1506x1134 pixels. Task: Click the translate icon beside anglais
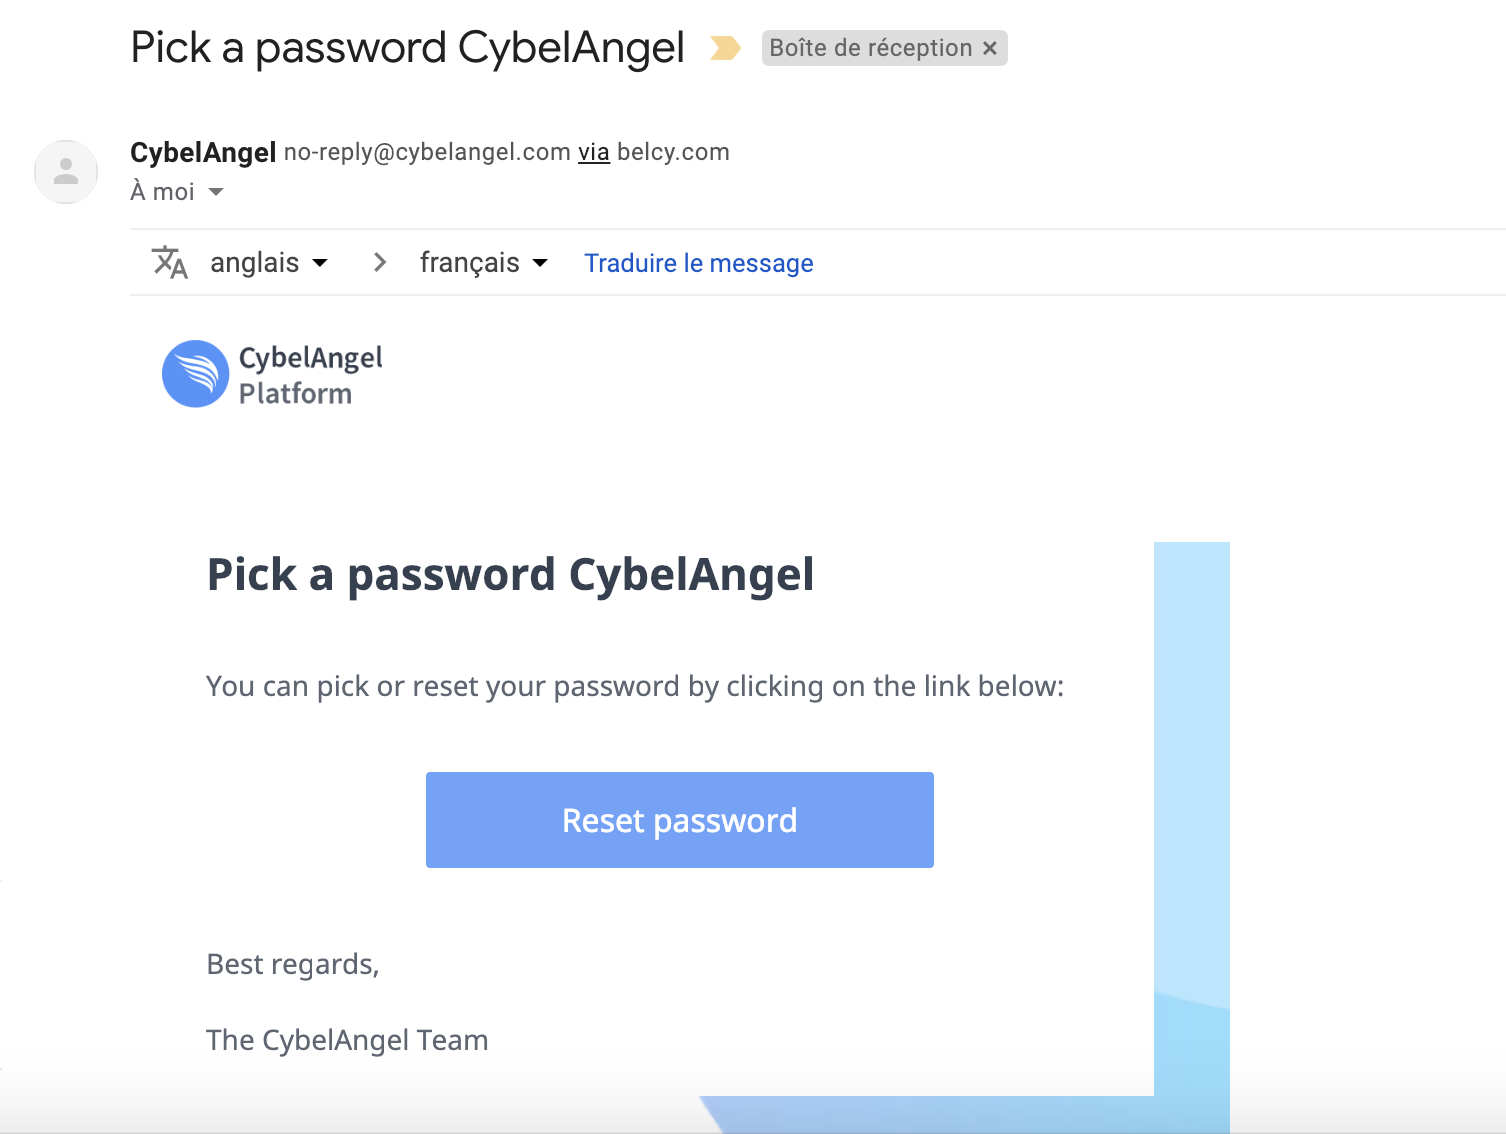[169, 262]
